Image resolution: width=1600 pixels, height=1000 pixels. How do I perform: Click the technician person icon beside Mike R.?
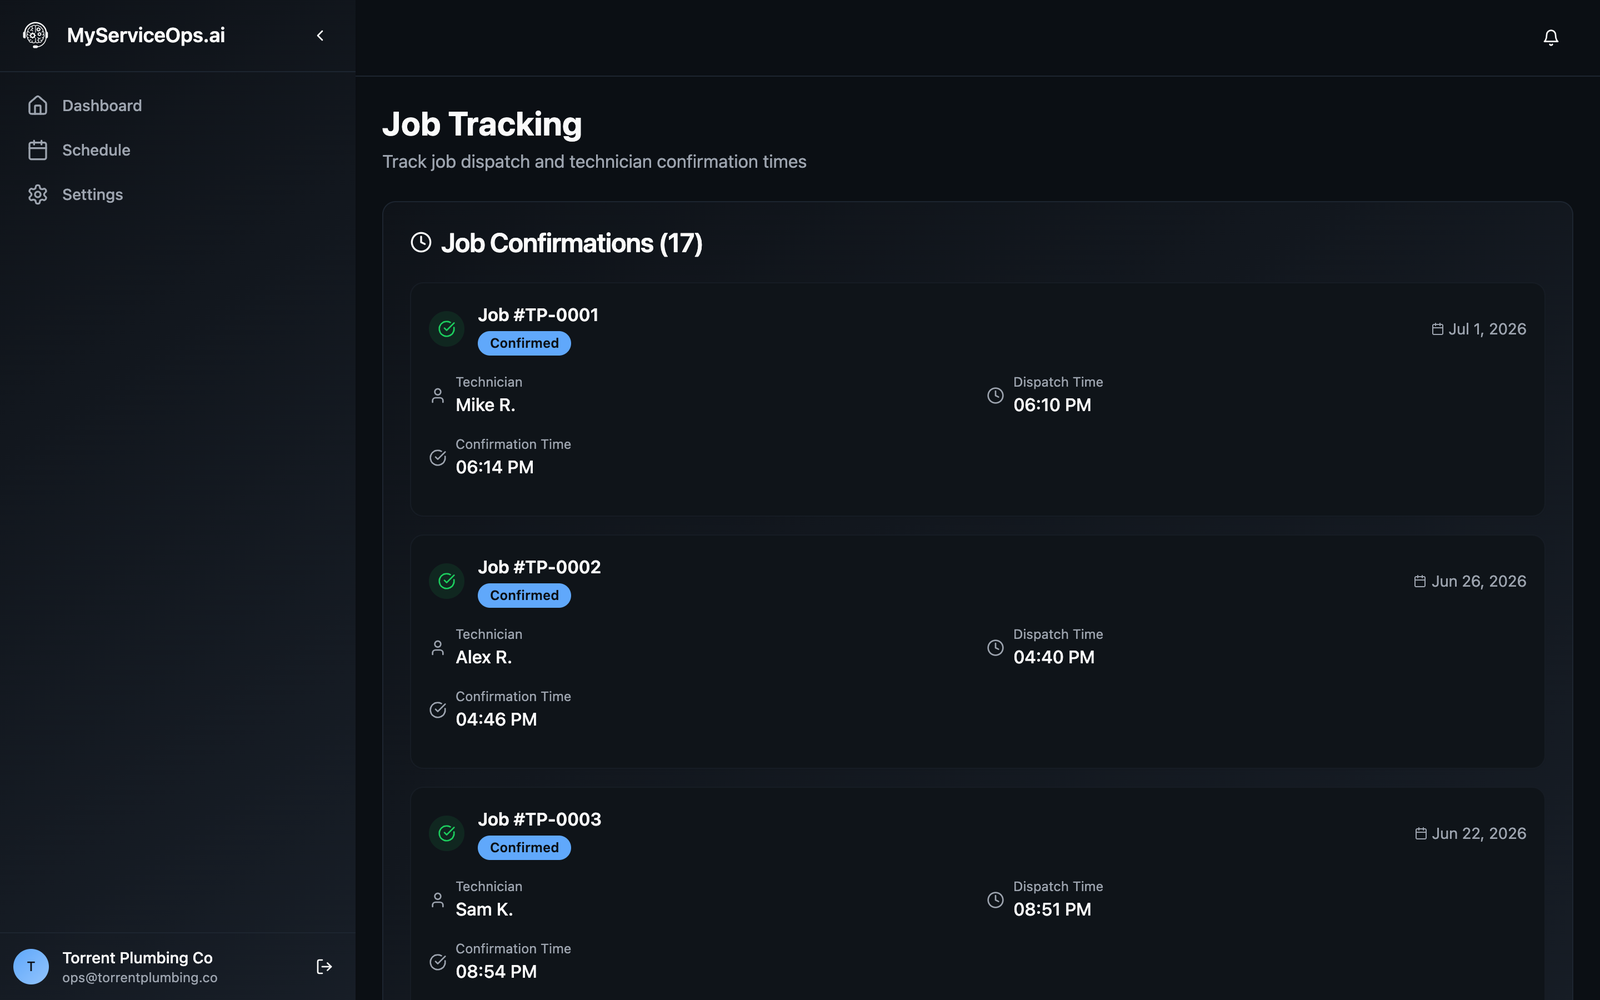[438, 395]
